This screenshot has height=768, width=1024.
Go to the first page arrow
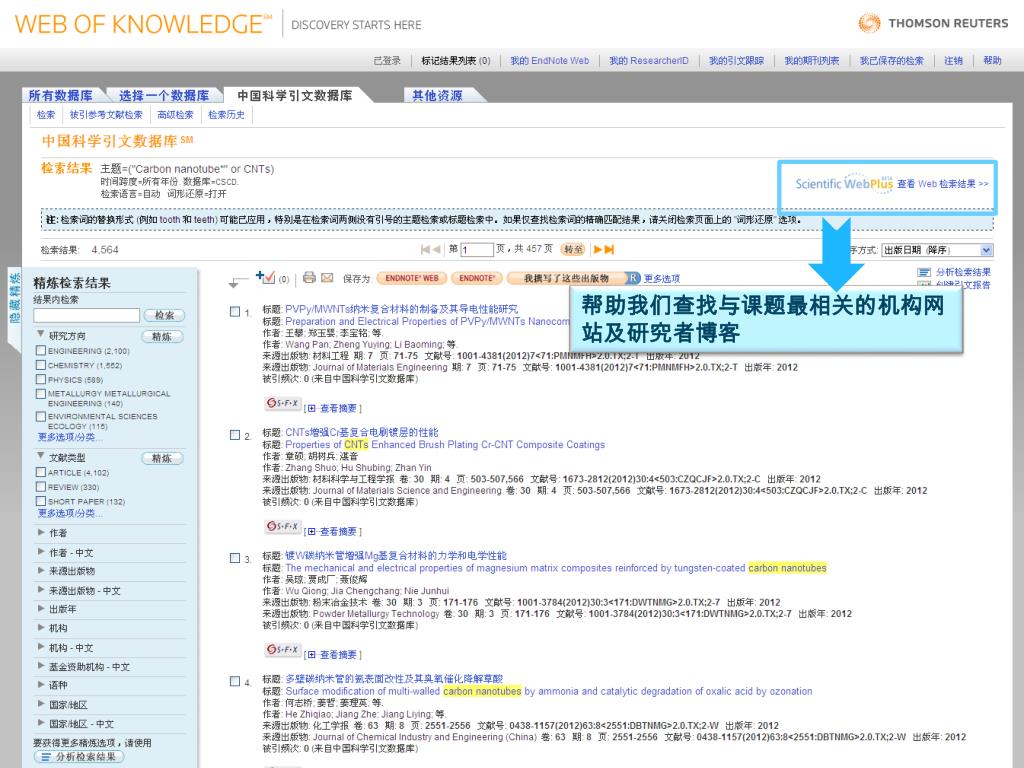425,249
